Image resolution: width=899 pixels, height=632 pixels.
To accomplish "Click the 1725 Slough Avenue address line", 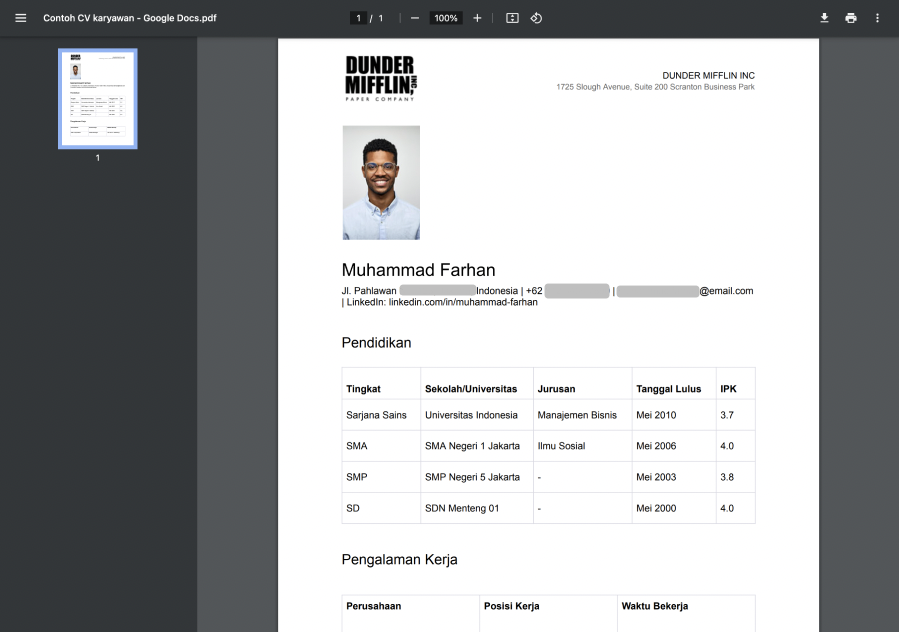I will click(655, 87).
